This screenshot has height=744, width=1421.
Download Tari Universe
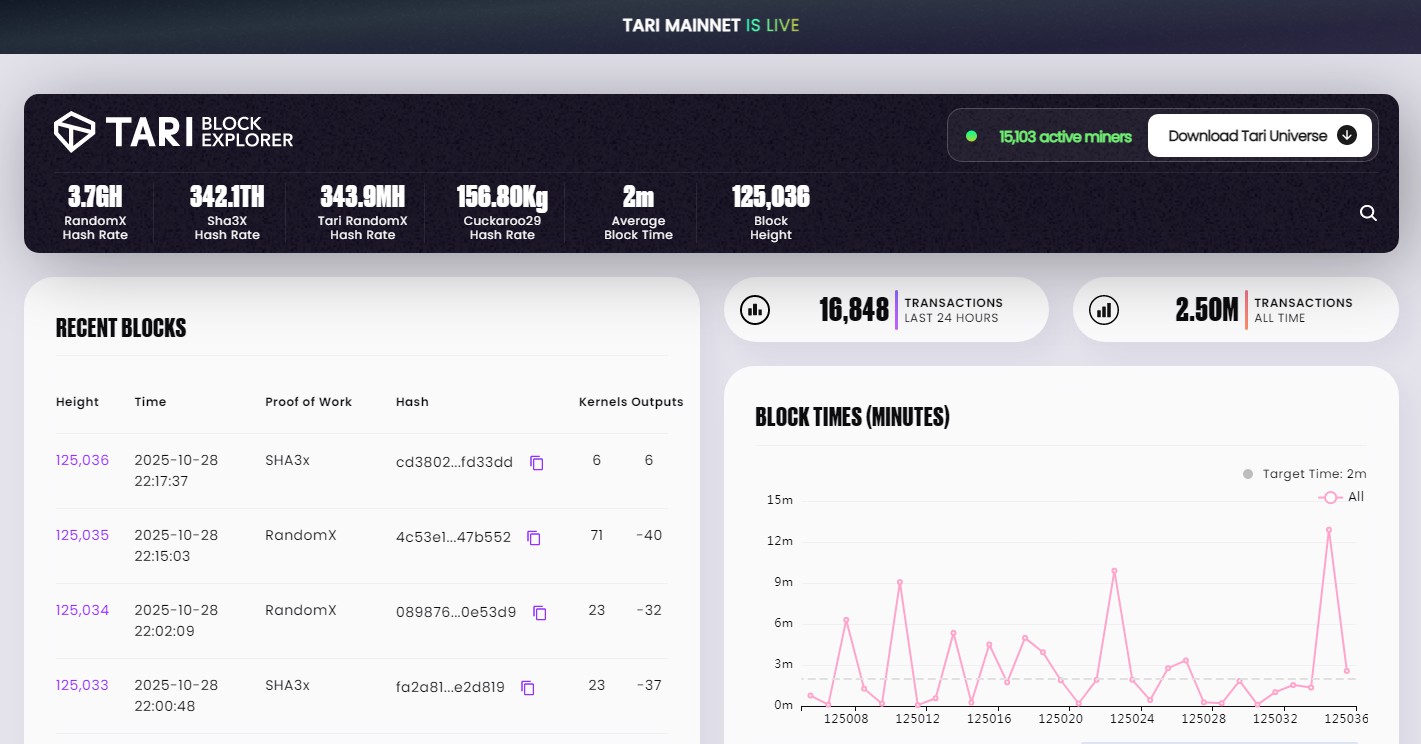pyautogui.click(x=1261, y=136)
